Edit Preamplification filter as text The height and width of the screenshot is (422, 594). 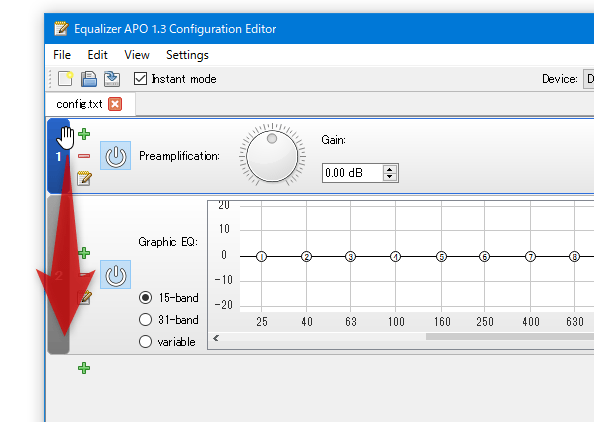[x=84, y=178]
